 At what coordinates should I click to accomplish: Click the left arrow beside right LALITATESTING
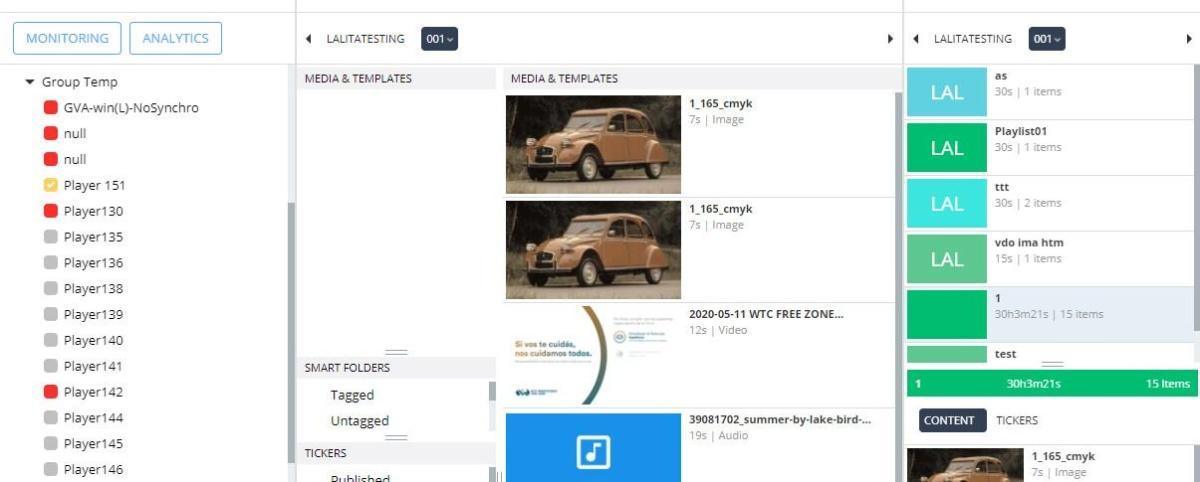917,39
